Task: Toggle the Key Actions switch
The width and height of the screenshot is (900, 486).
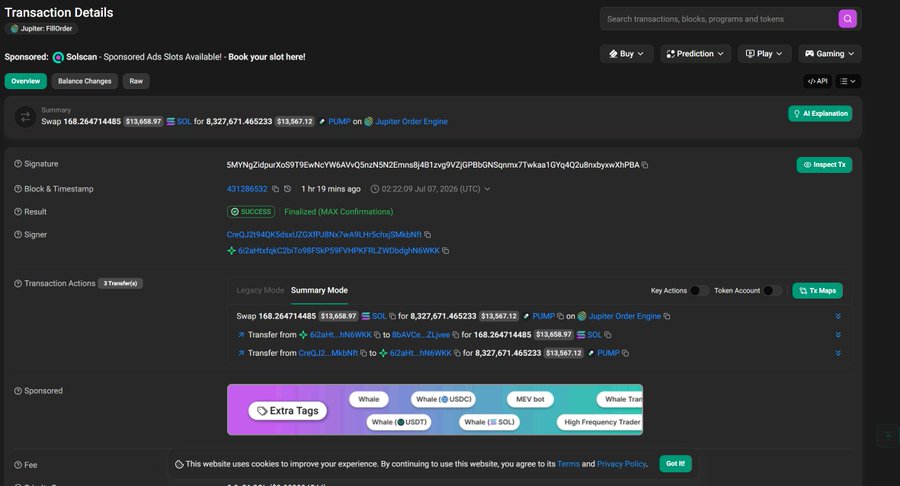Action: pyautogui.click(x=699, y=291)
